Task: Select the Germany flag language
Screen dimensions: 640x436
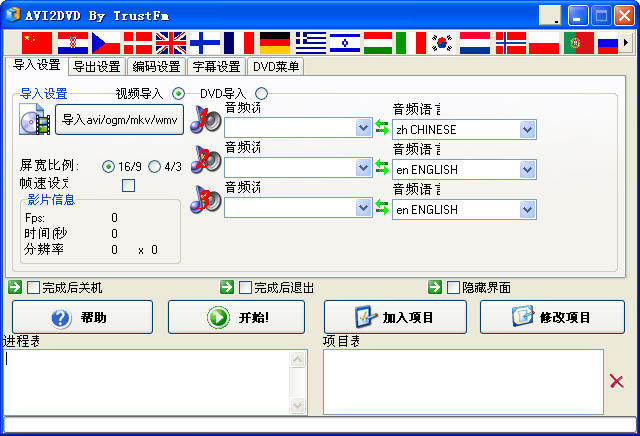Action: tap(275, 43)
